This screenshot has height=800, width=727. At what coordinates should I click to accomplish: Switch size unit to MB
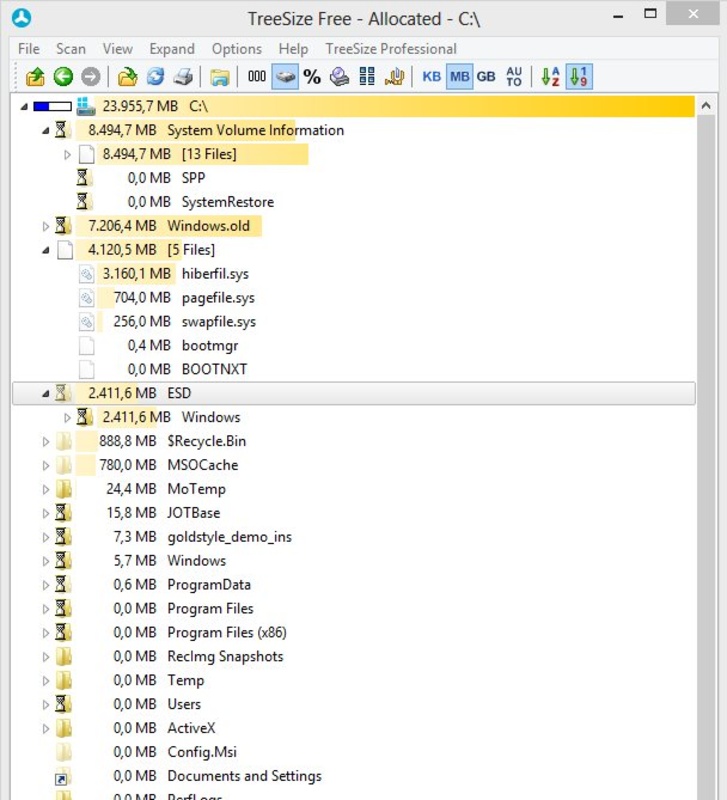(460, 77)
